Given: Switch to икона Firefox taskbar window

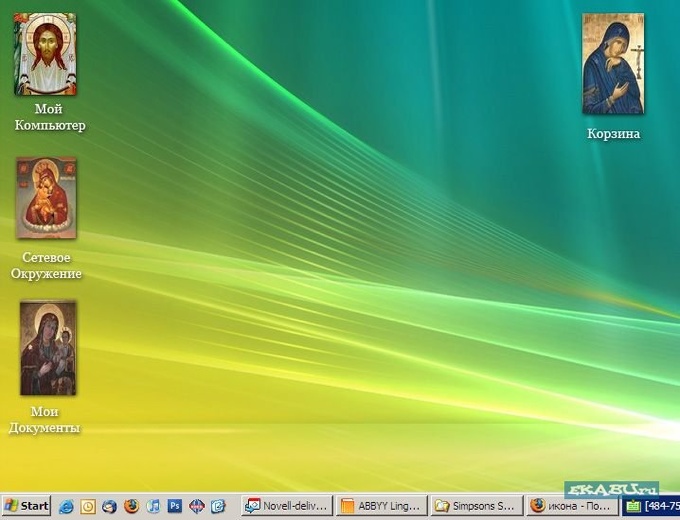Looking at the screenshot, I should [x=570, y=506].
